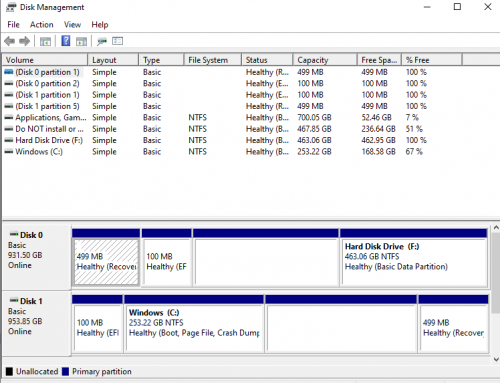The image size is (500, 383).
Task: Click the Disk 0 931.50 GB label panel
Action: click(36, 257)
